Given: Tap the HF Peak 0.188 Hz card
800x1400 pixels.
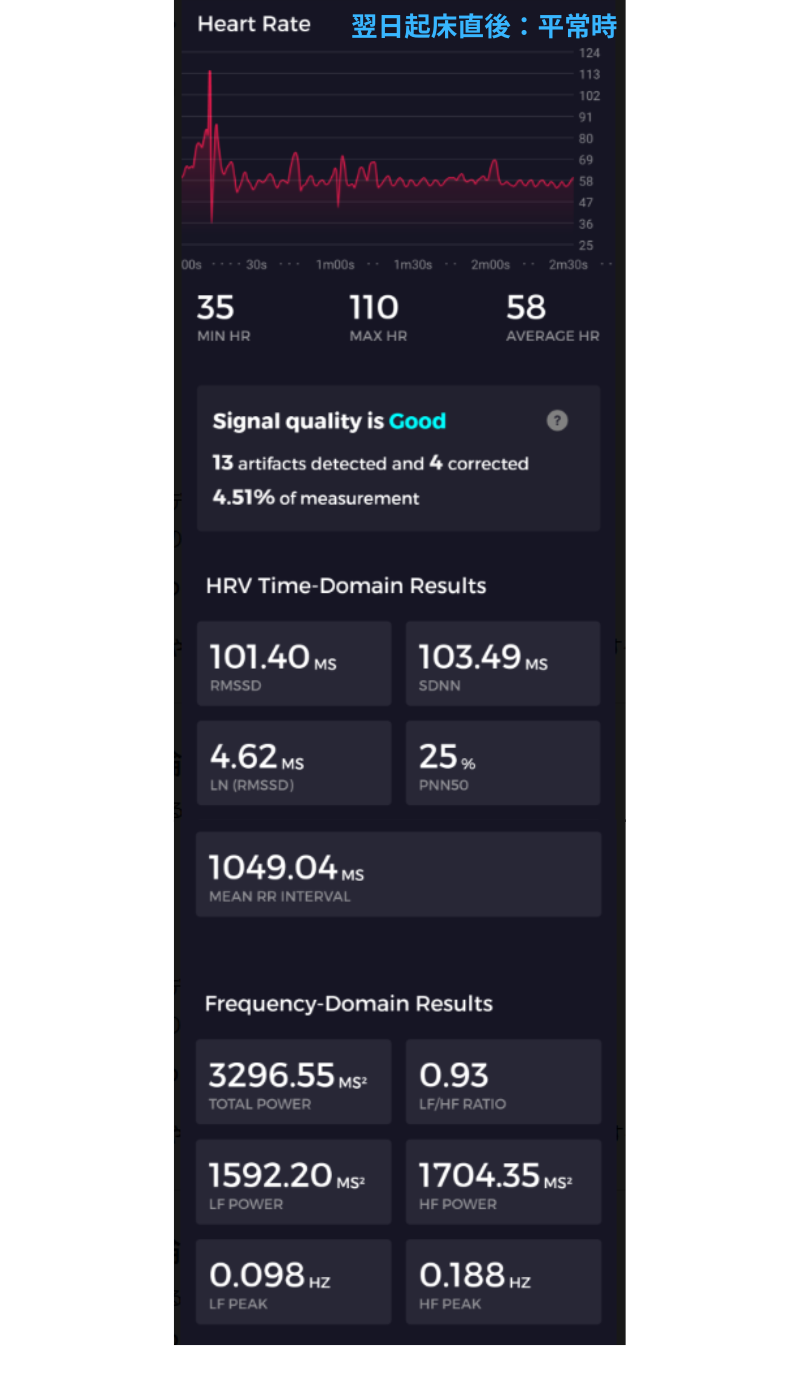Looking at the screenshot, I should click(502, 1282).
